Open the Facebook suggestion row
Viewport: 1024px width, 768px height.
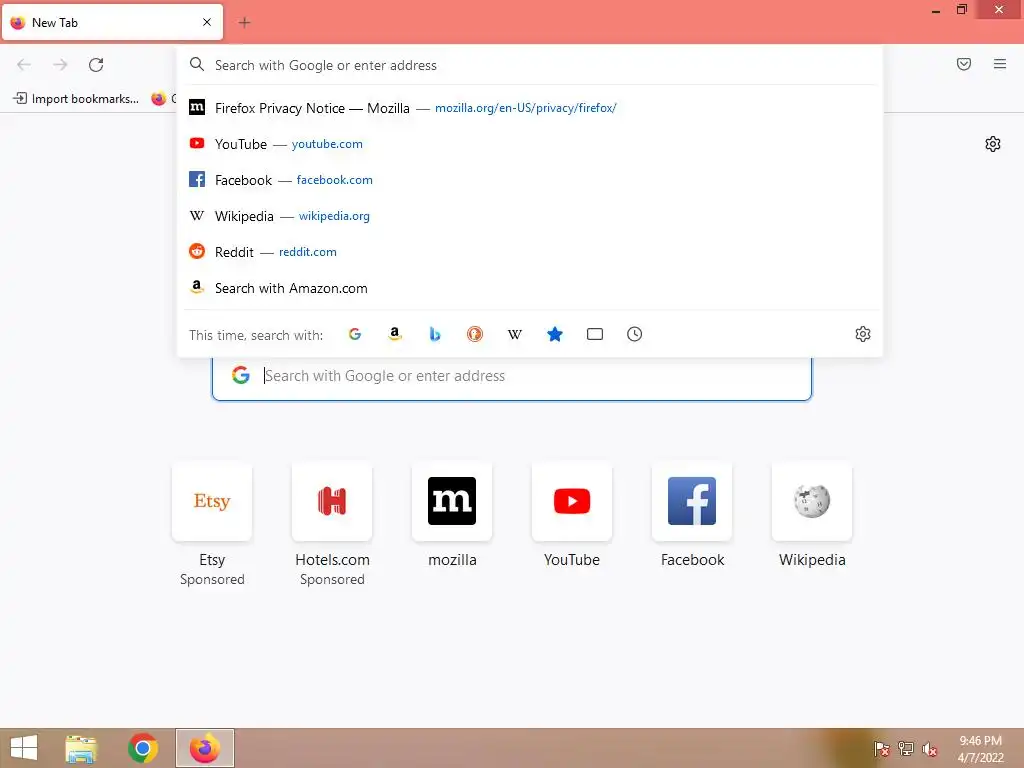pos(530,180)
